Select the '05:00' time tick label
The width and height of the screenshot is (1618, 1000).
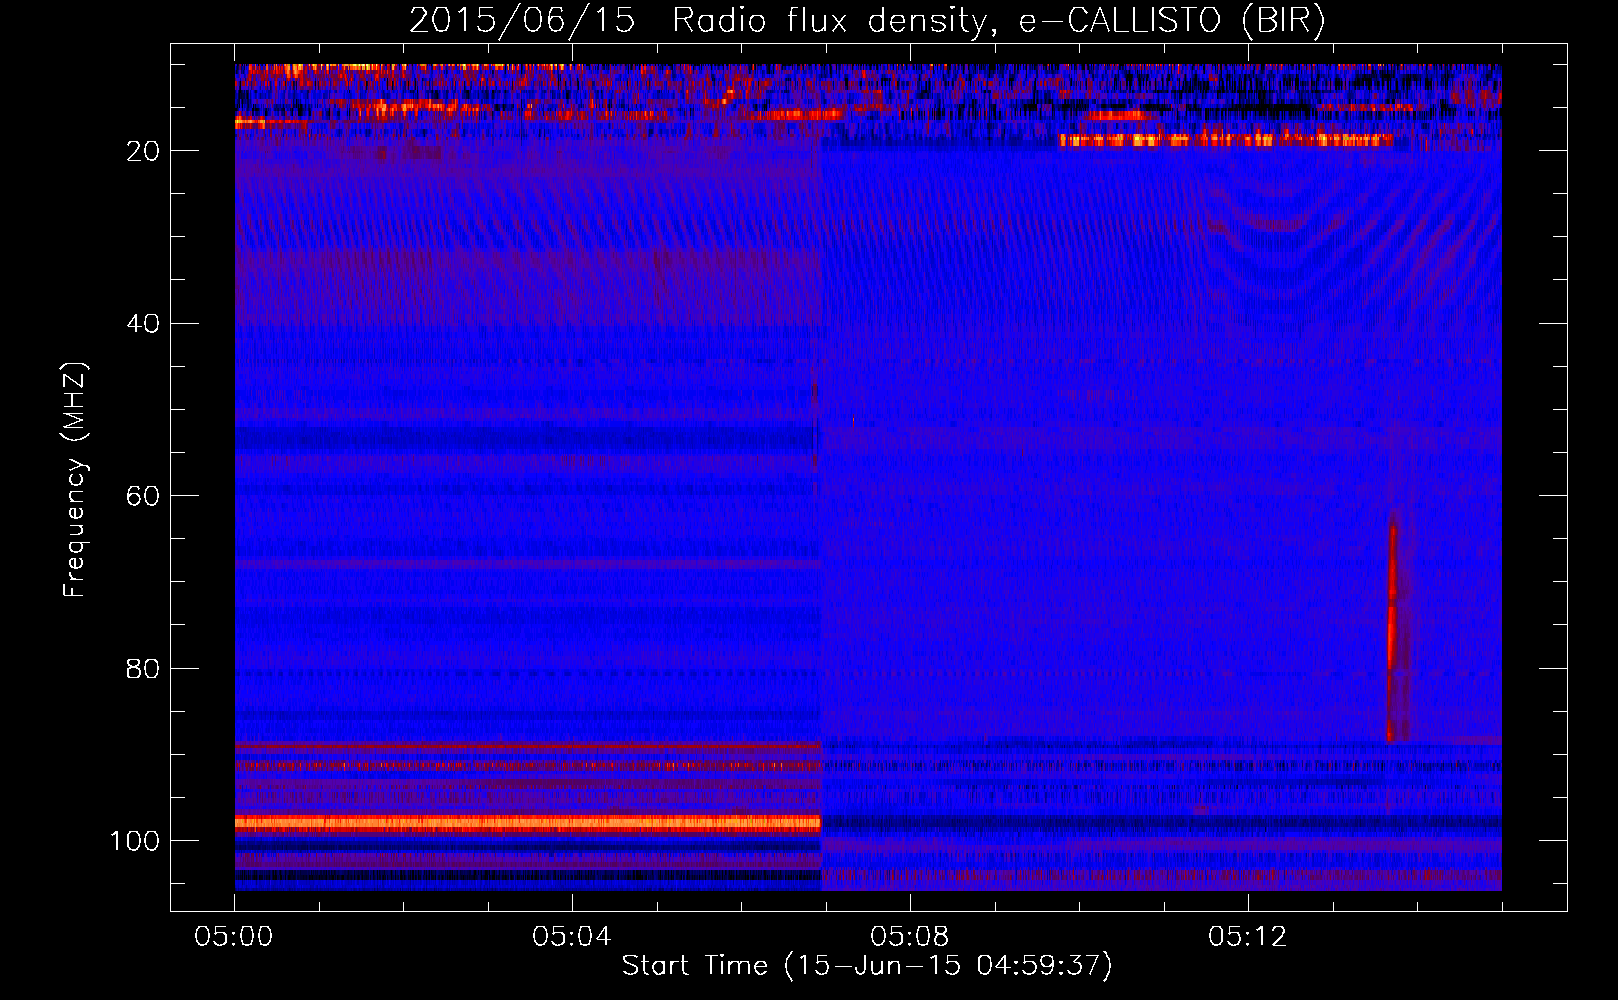235,937
